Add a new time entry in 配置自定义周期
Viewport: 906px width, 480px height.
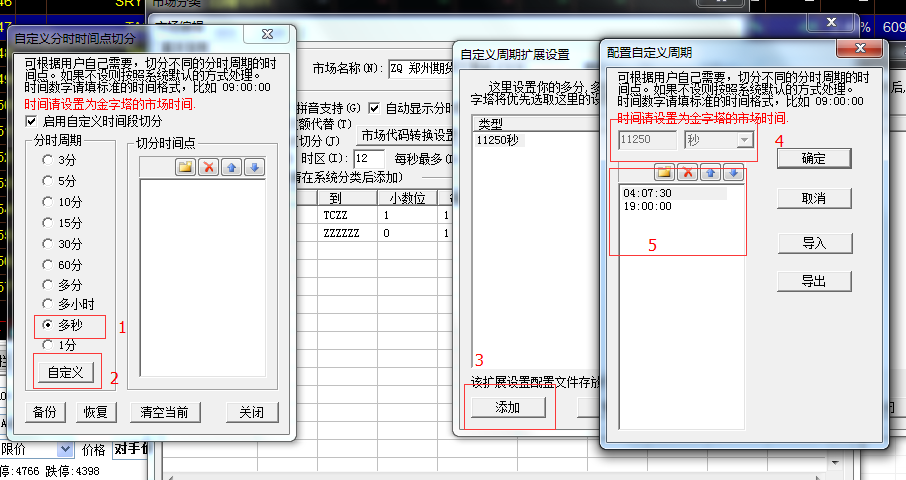point(665,173)
